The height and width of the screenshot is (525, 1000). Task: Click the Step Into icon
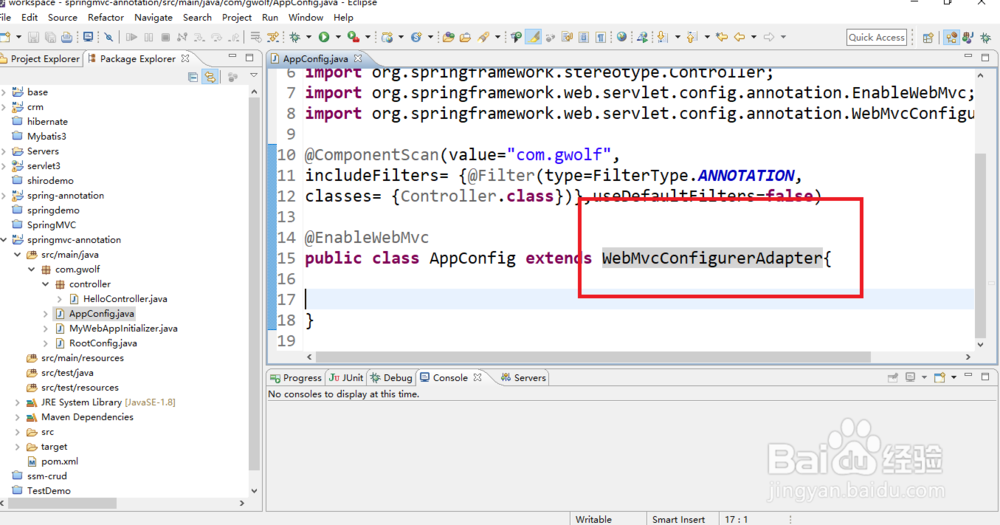coord(200,37)
